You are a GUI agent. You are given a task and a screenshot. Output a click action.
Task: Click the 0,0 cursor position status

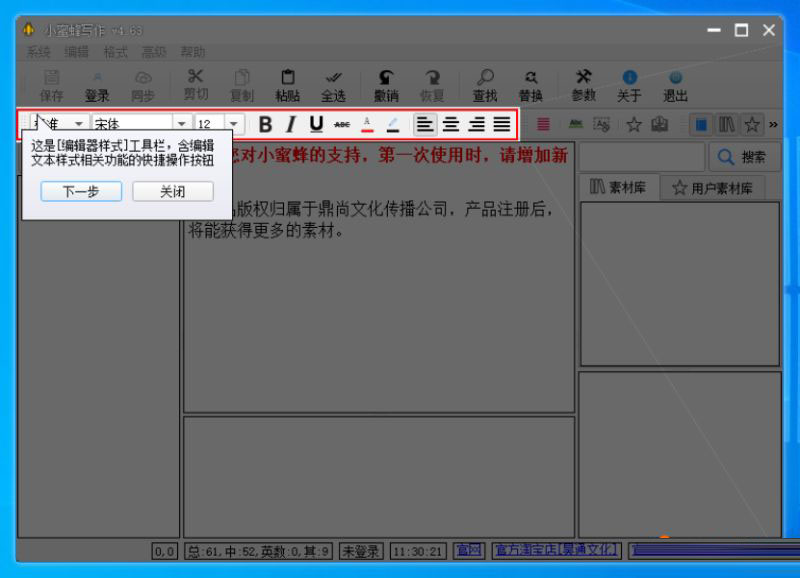pos(164,551)
